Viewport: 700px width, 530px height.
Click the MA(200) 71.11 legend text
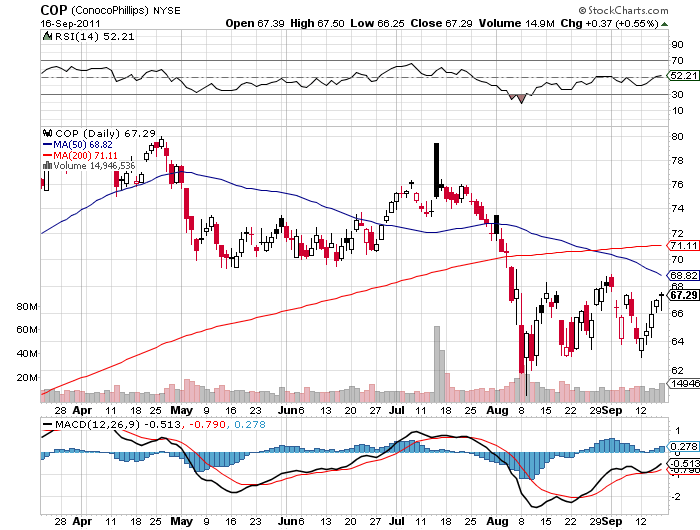tap(85, 155)
